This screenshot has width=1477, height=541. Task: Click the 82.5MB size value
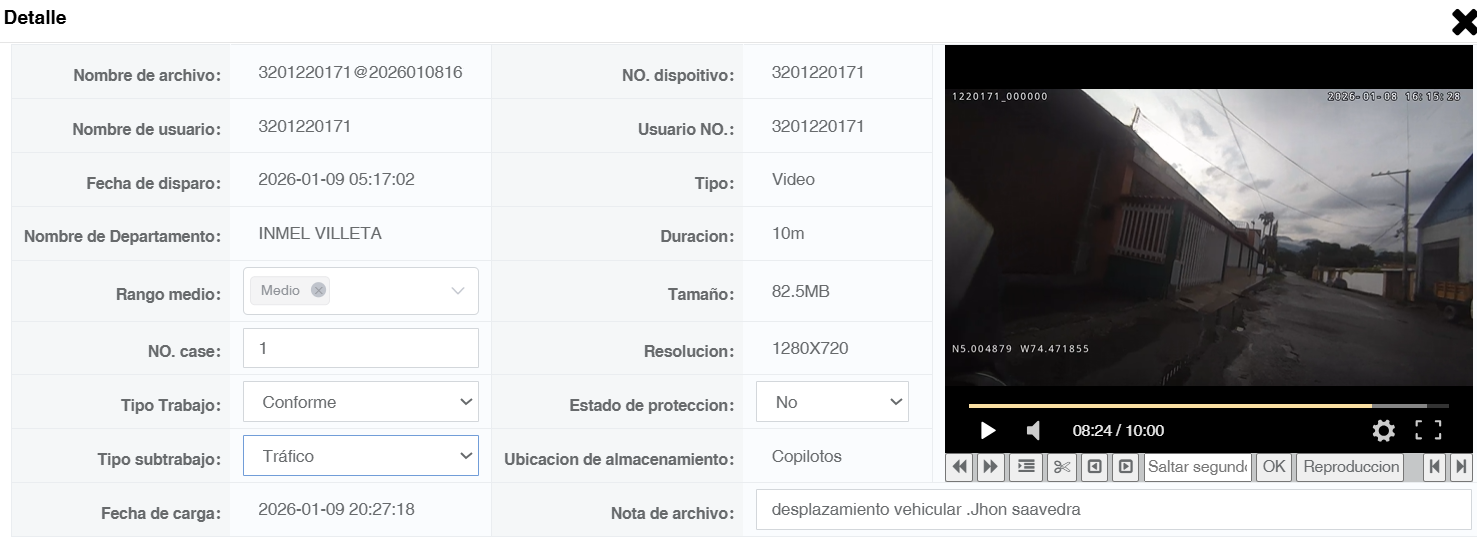801,292
